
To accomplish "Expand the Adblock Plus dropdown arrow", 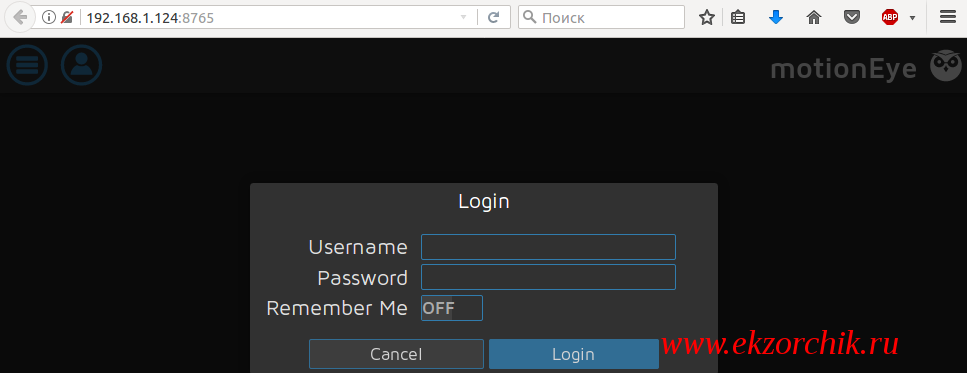I will [912, 18].
